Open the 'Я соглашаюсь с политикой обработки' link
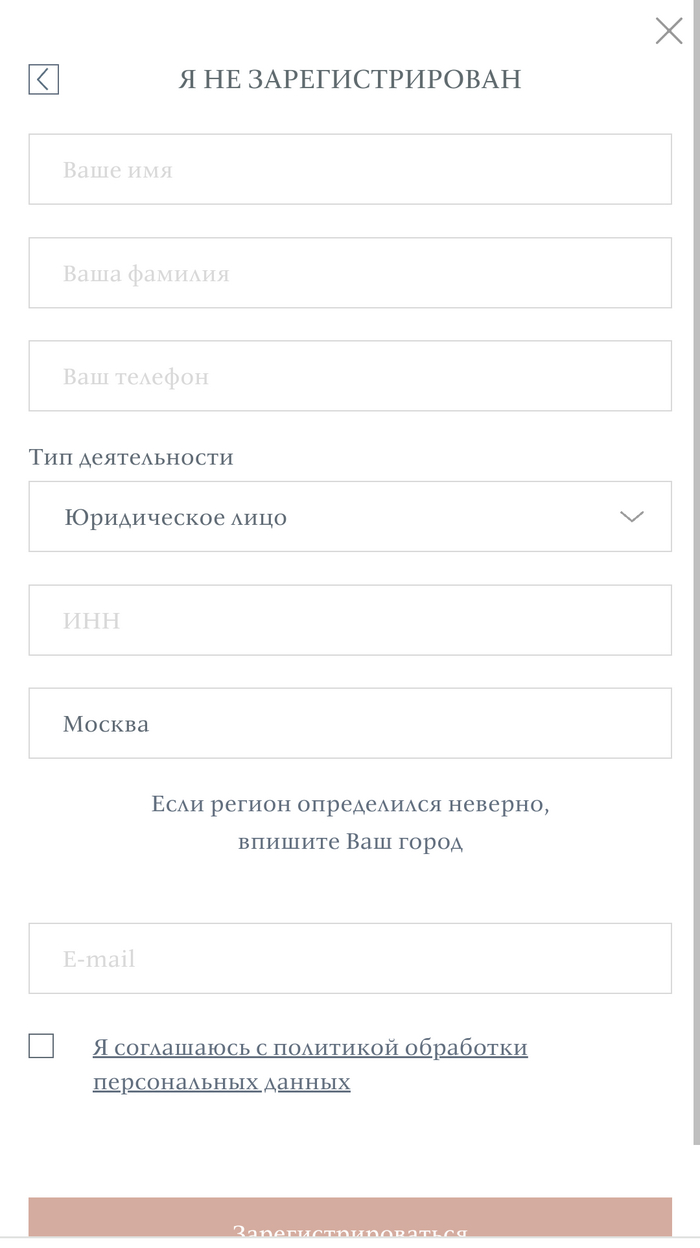 pyautogui.click(x=310, y=1047)
